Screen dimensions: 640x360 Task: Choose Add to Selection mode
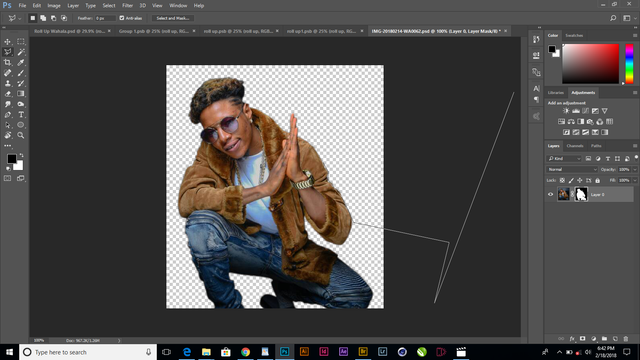(43, 18)
